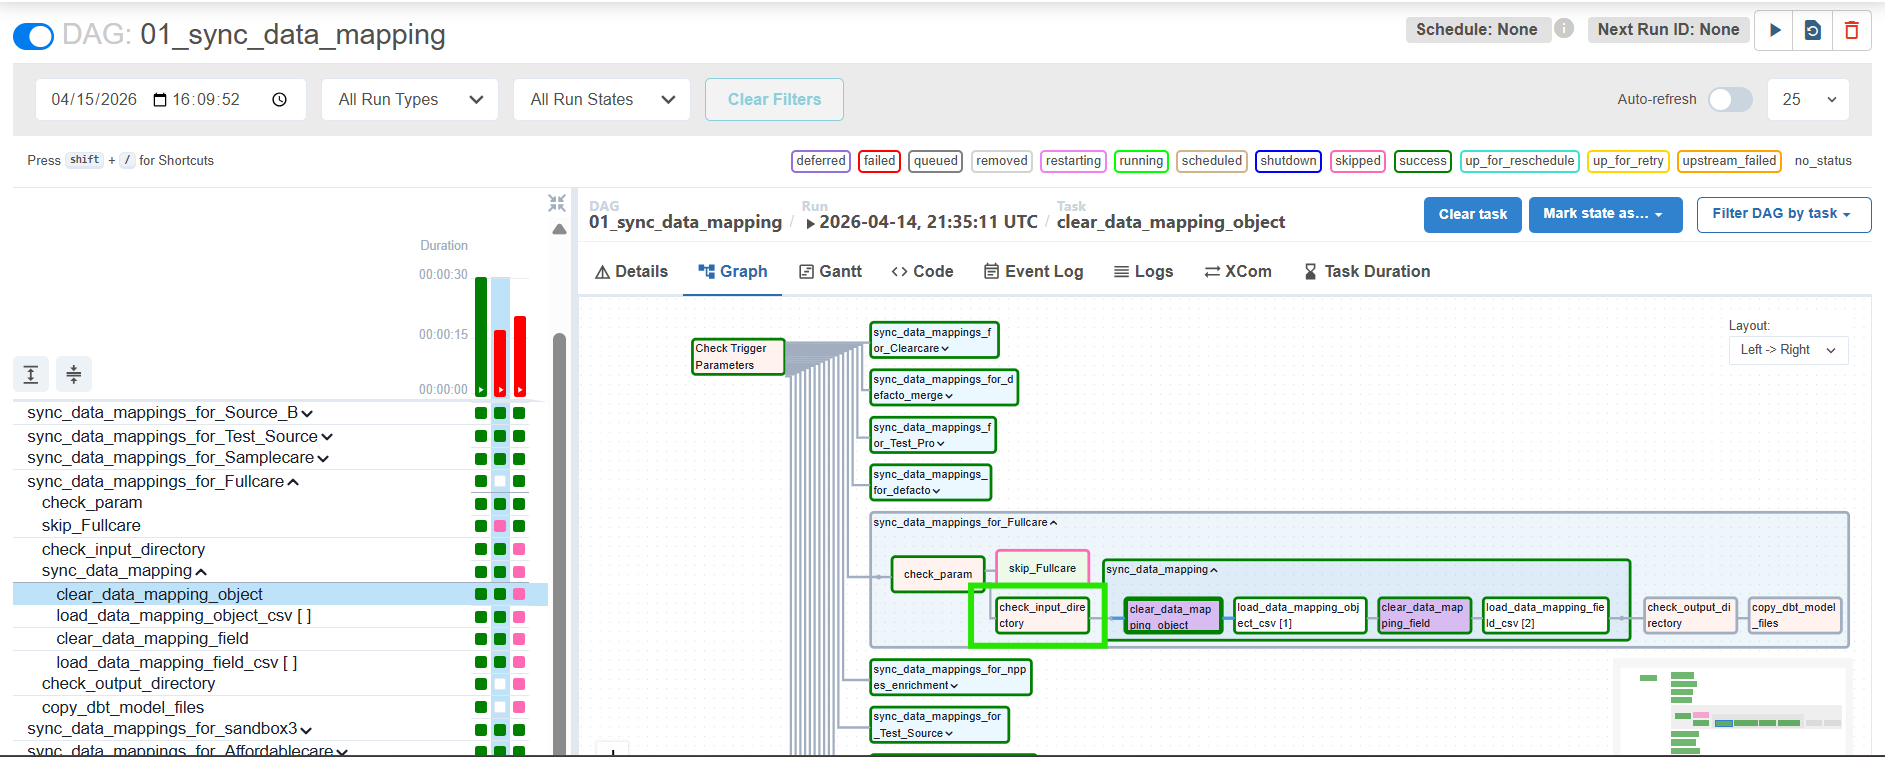Expand sync_data_mappings_for_Samplecare group in grid
This screenshot has height=757, width=1885.
pyautogui.click(x=178, y=458)
